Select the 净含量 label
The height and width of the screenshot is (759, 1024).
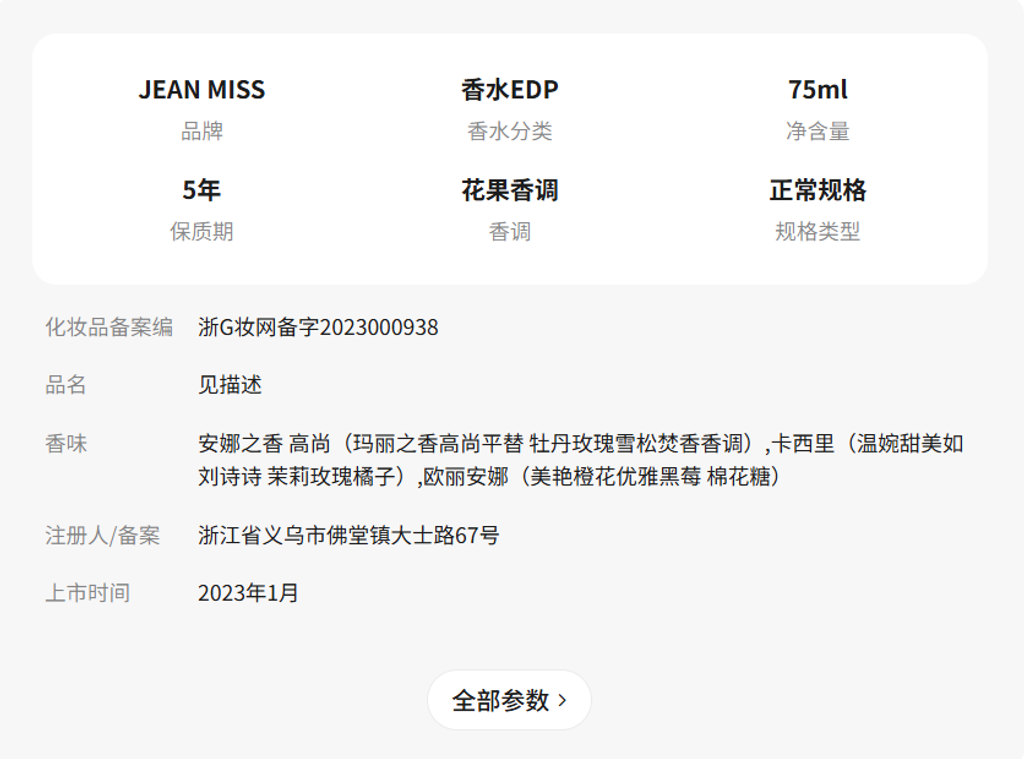point(817,131)
